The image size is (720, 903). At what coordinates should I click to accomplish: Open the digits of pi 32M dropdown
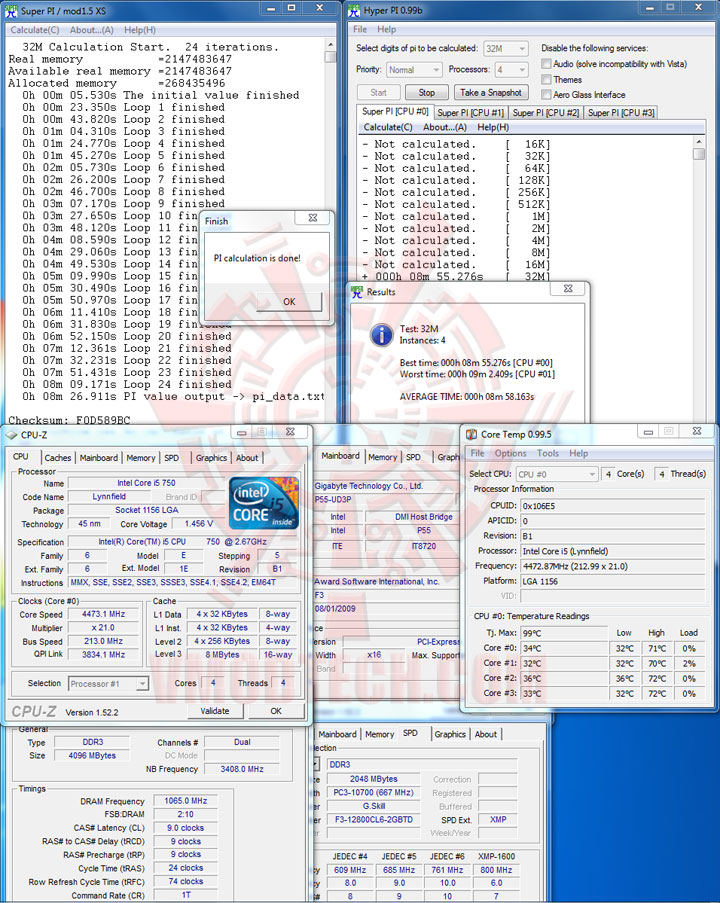click(506, 48)
